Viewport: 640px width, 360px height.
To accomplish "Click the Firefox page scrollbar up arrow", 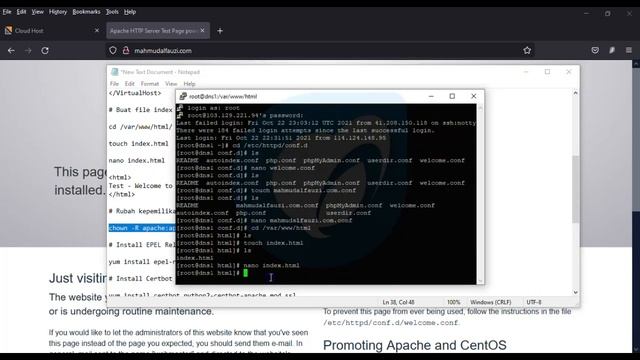I will point(636,64).
